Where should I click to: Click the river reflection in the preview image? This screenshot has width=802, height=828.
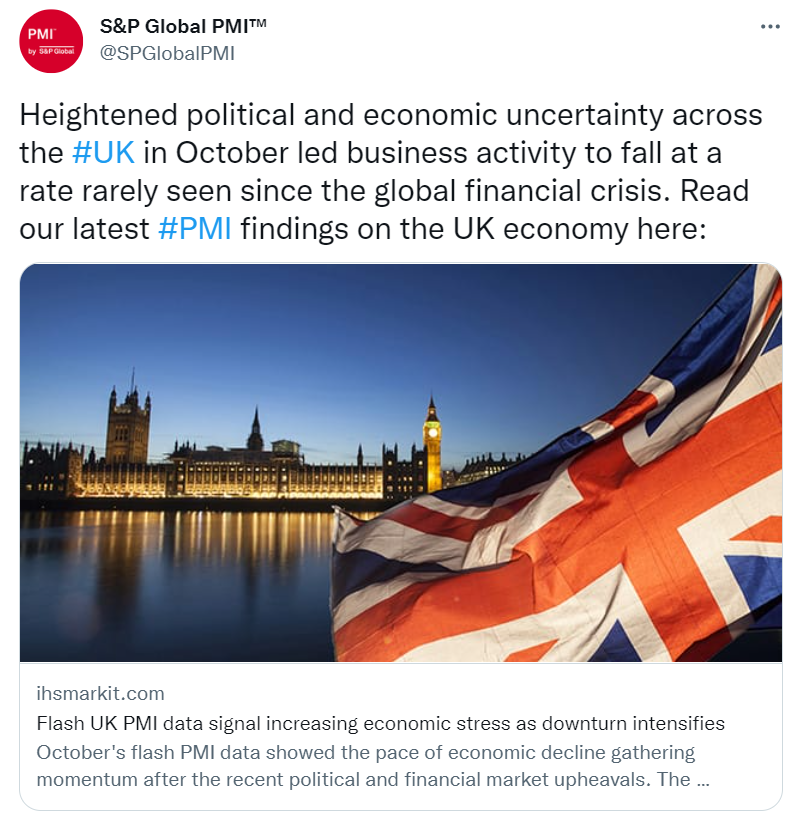[x=170, y=580]
